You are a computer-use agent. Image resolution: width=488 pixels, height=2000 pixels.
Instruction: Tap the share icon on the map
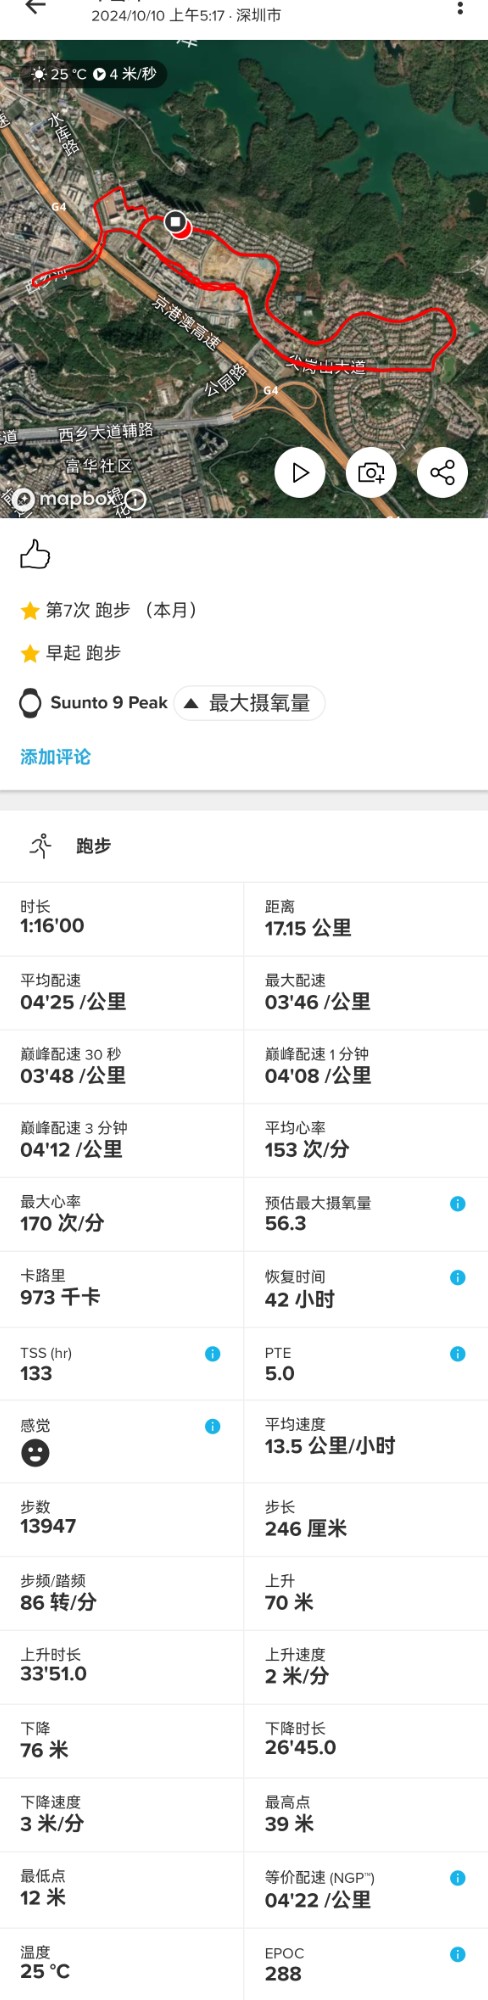pyautogui.click(x=442, y=473)
